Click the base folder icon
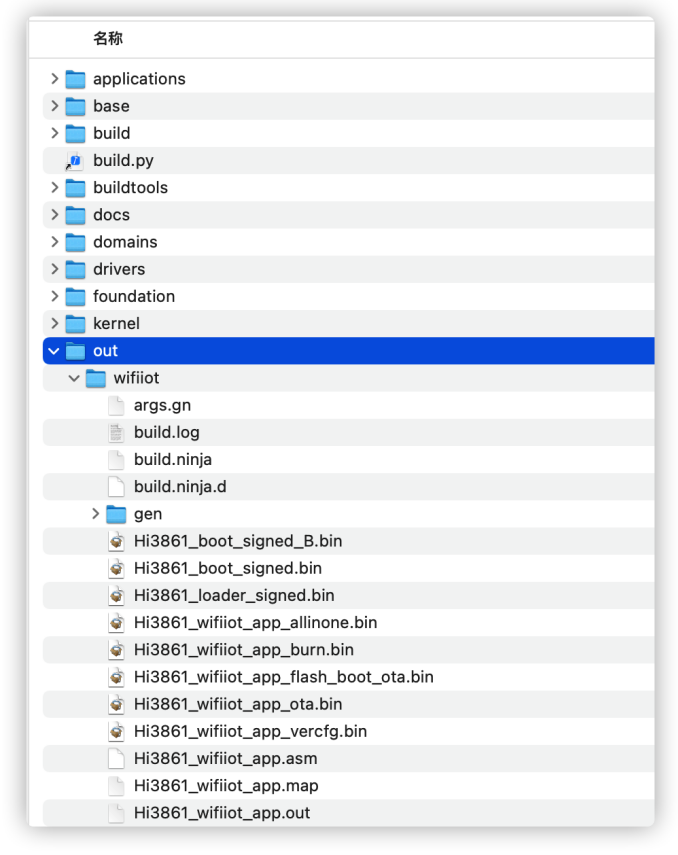This screenshot has width=678, height=855. pos(75,106)
